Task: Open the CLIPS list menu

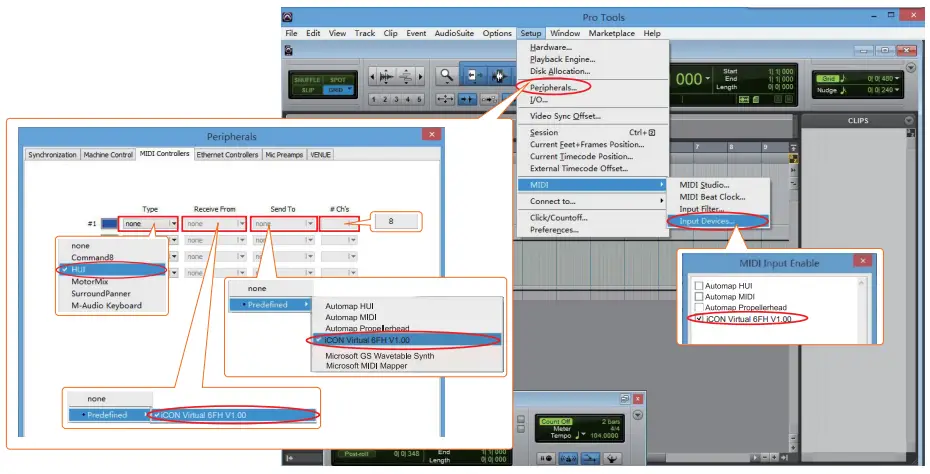Action: click(909, 120)
